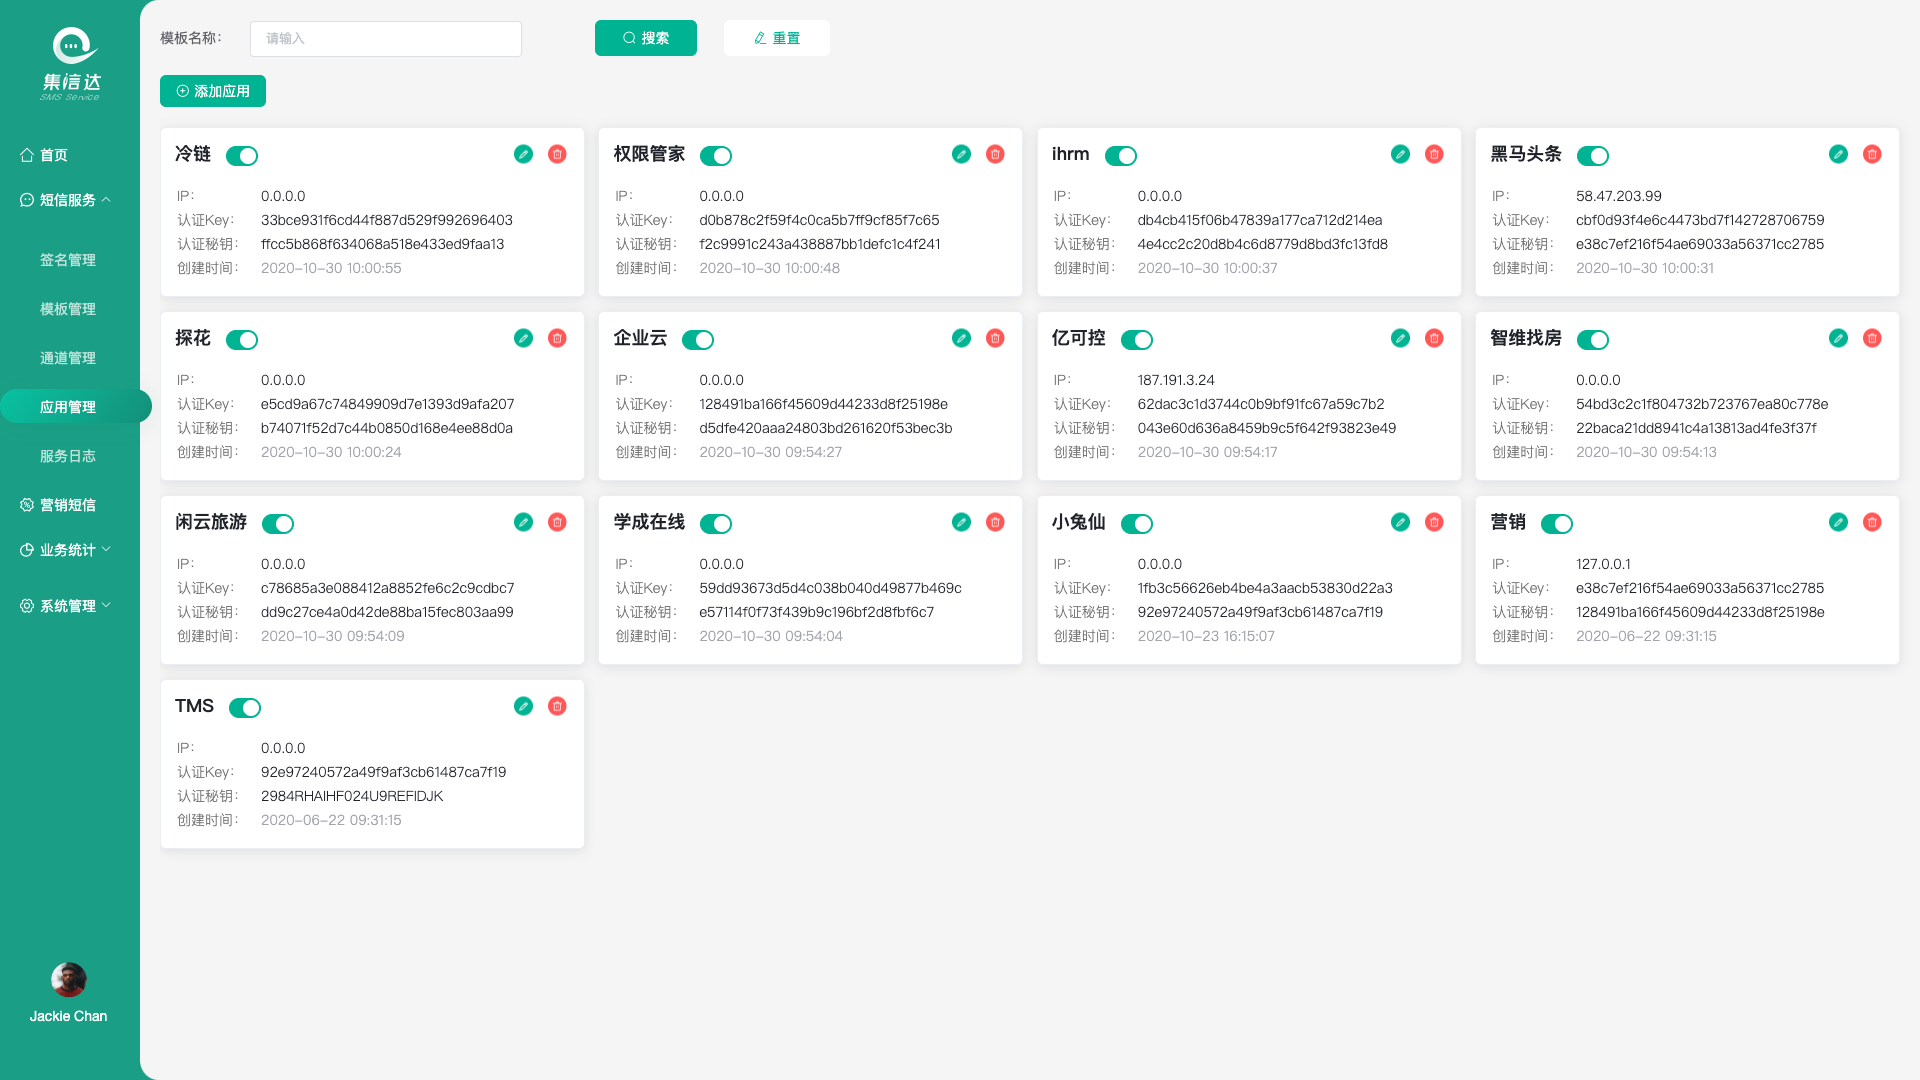Edit the 小兔仙 application card
This screenshot has height=1080, width=1920.
point(1400,522)
